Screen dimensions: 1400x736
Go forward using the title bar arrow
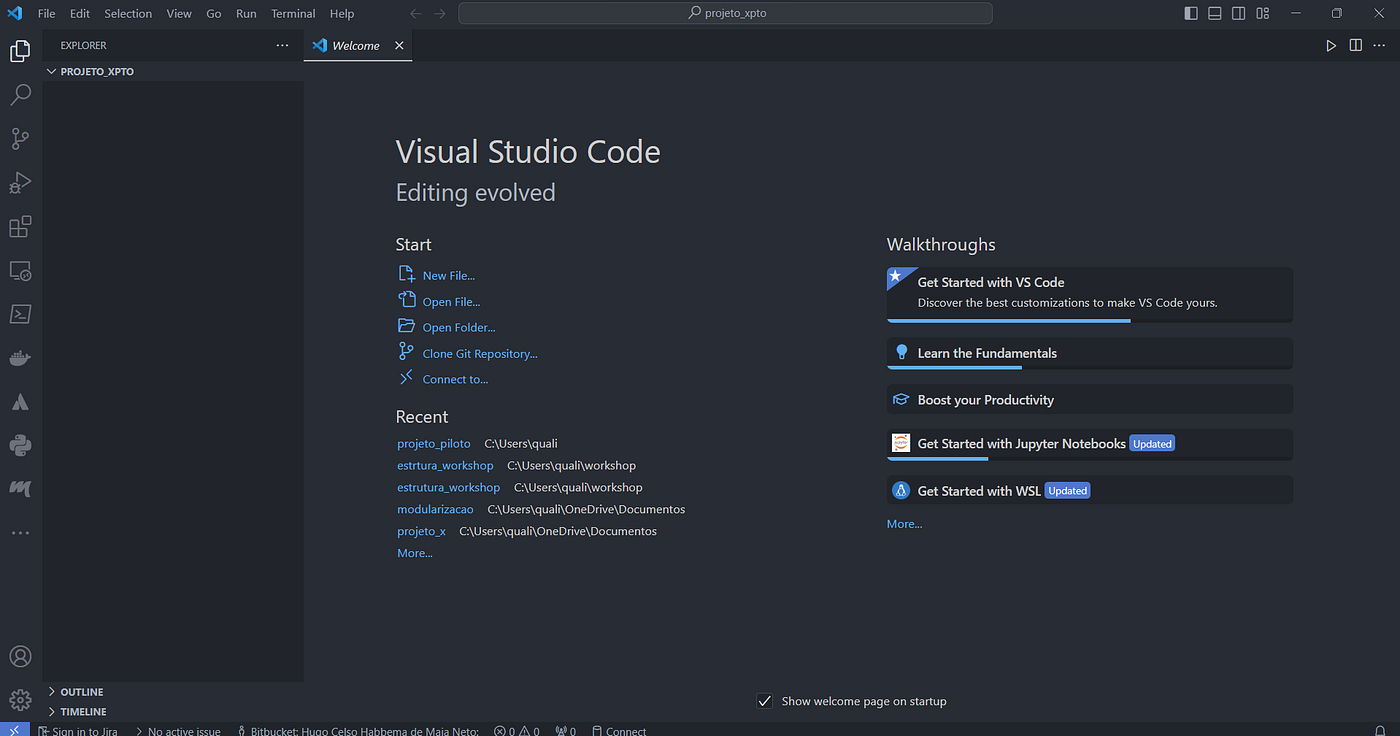point(441,13)
